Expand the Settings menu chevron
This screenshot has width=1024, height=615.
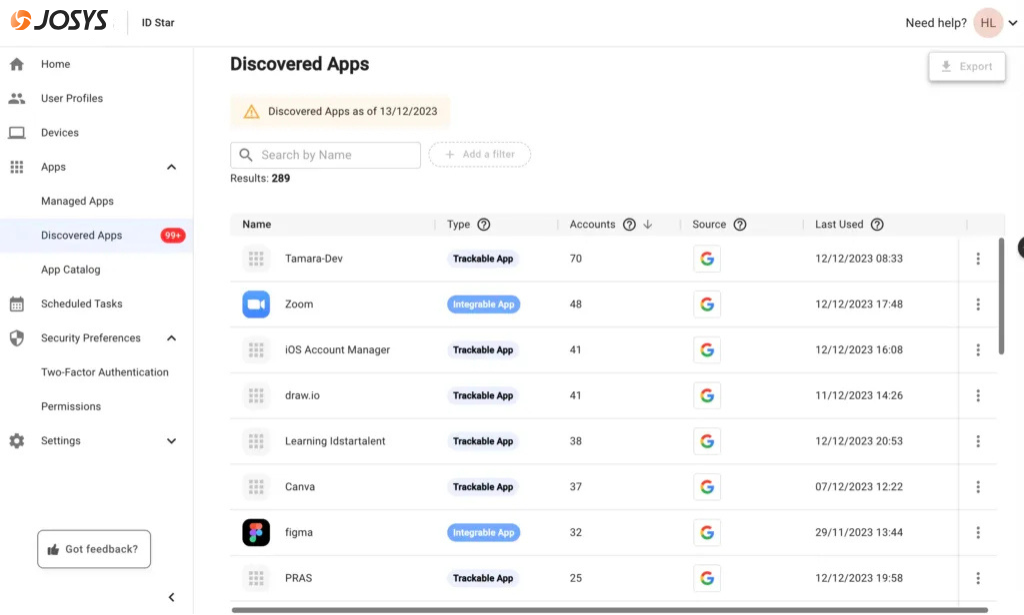(x=171, y=440)
